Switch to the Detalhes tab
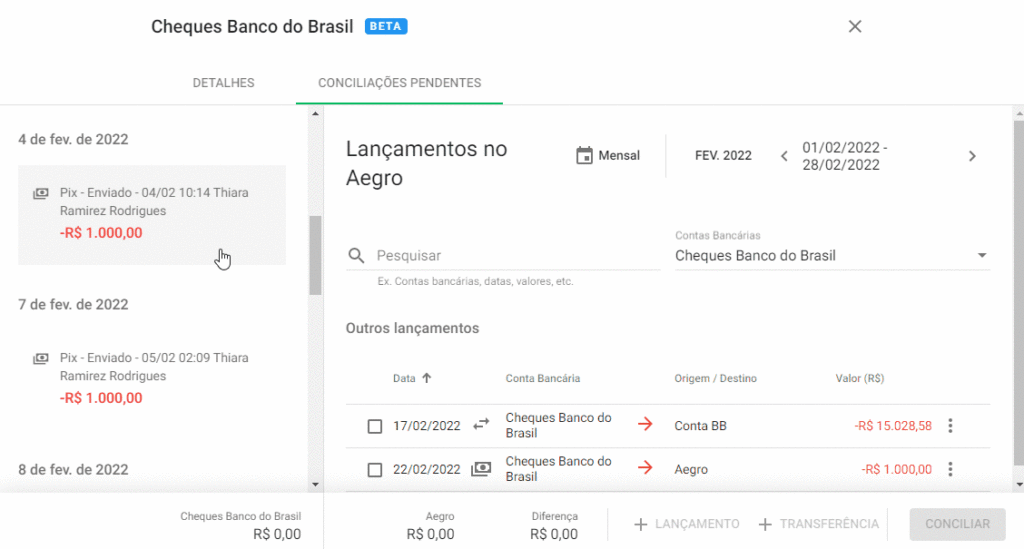1024x549 pixels. pyautogui.click(x=223, y=83)
